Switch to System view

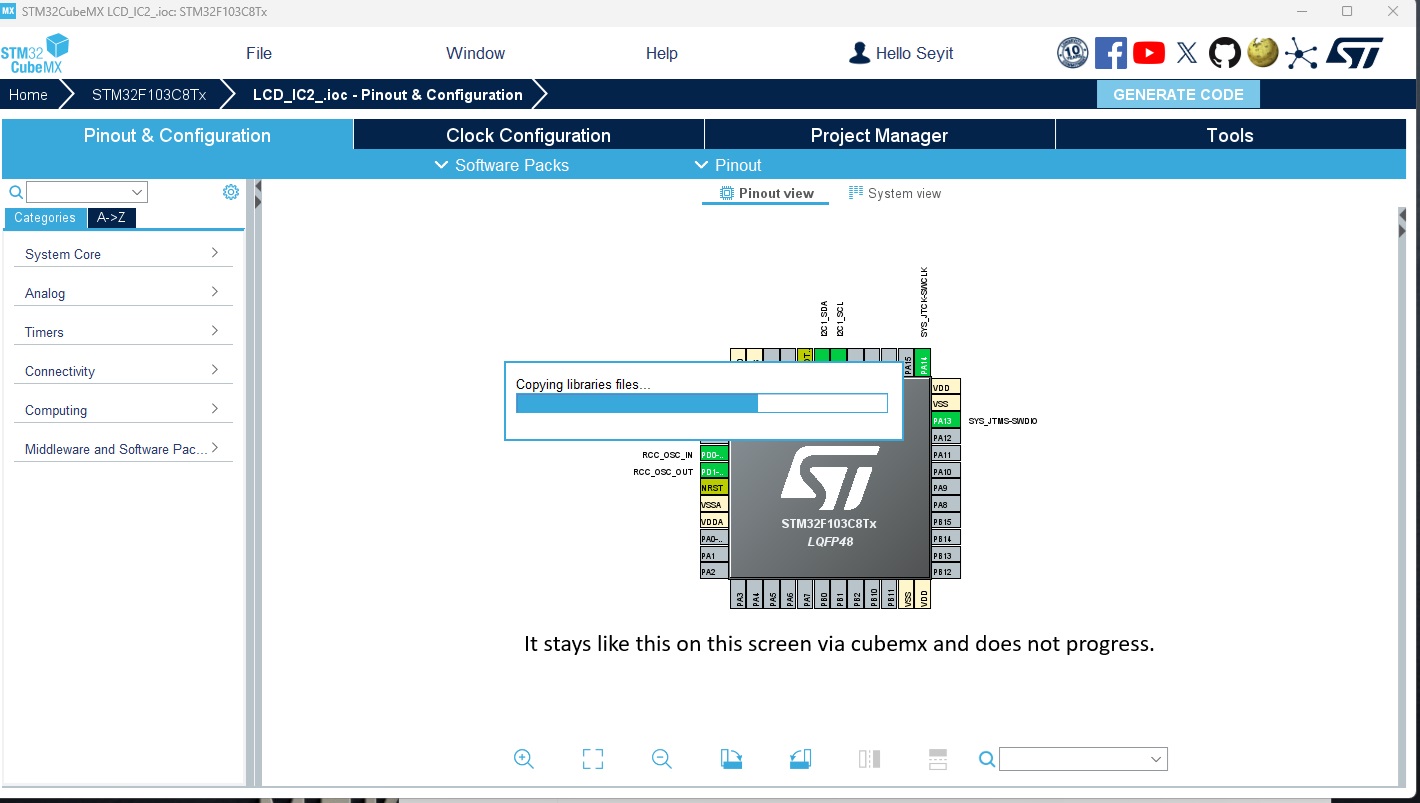894,193
